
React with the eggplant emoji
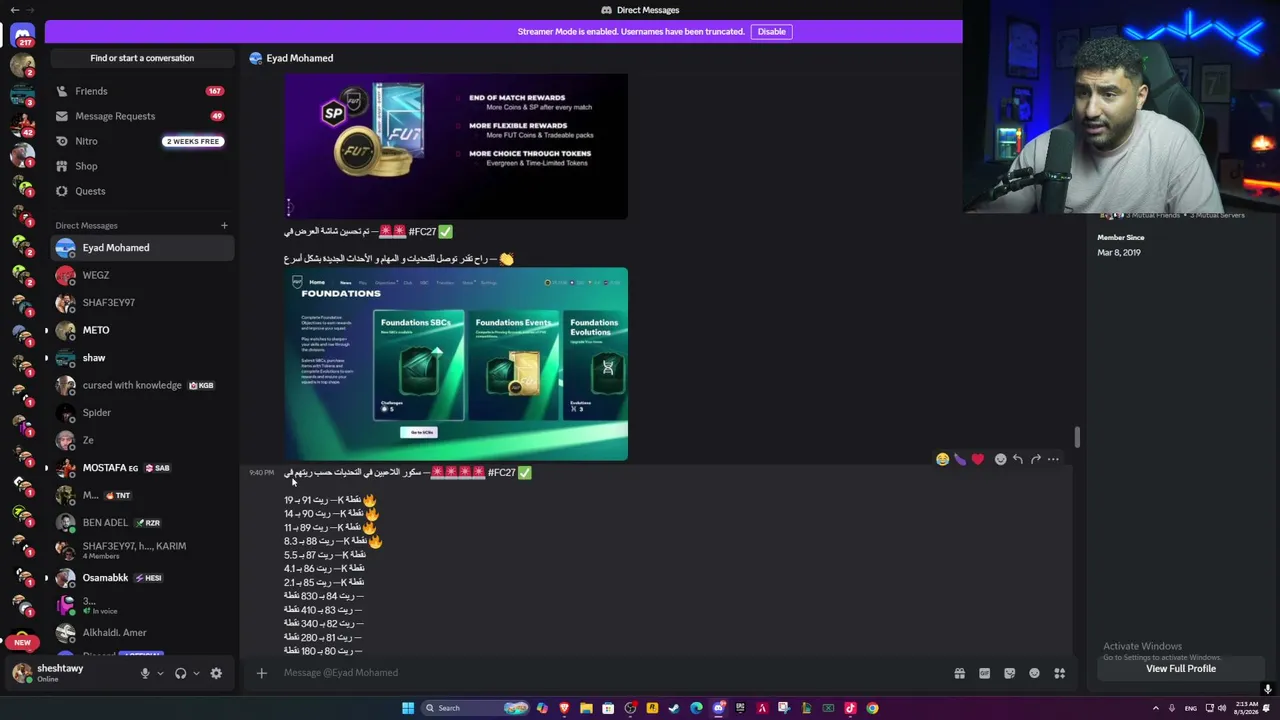(960, 459)
